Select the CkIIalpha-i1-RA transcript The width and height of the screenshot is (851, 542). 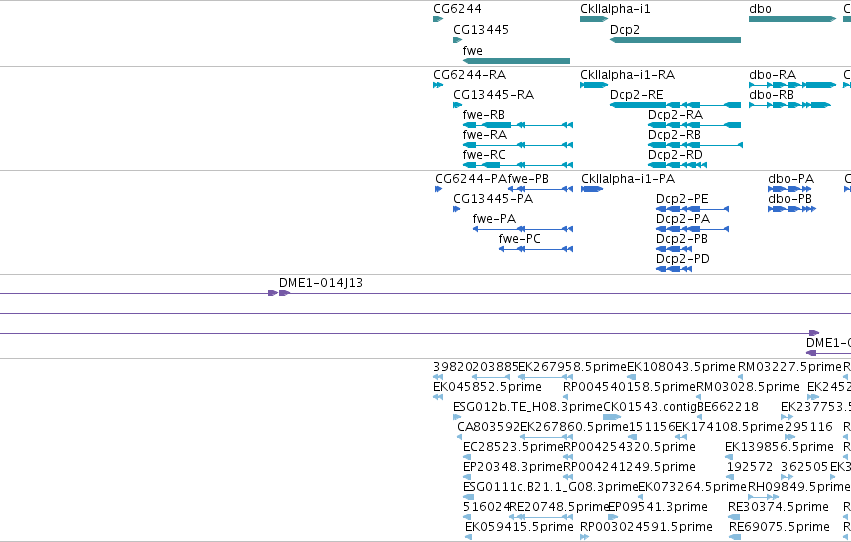594,85
